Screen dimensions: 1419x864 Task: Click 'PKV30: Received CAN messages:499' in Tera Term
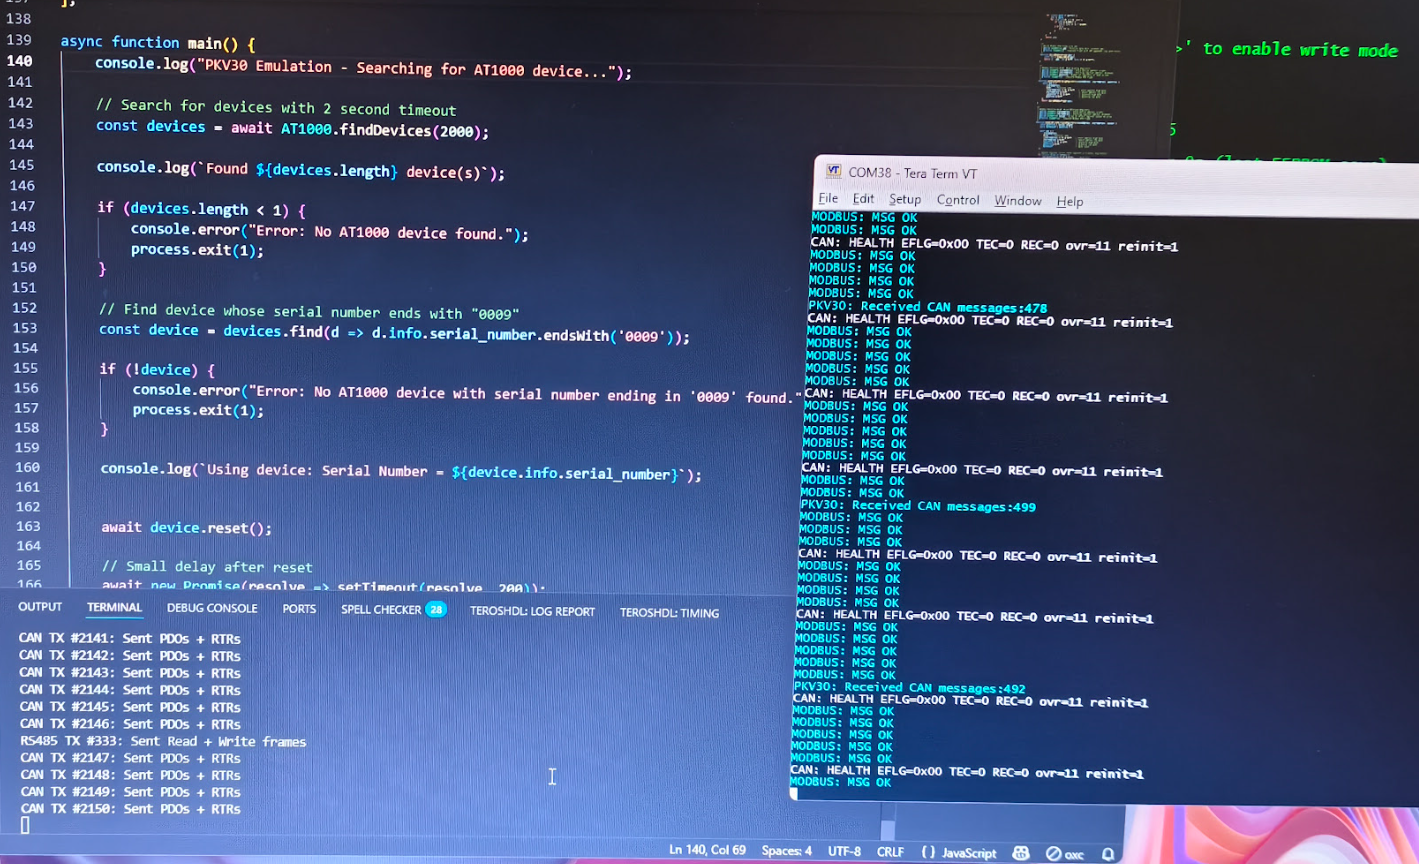pos(918,506)
